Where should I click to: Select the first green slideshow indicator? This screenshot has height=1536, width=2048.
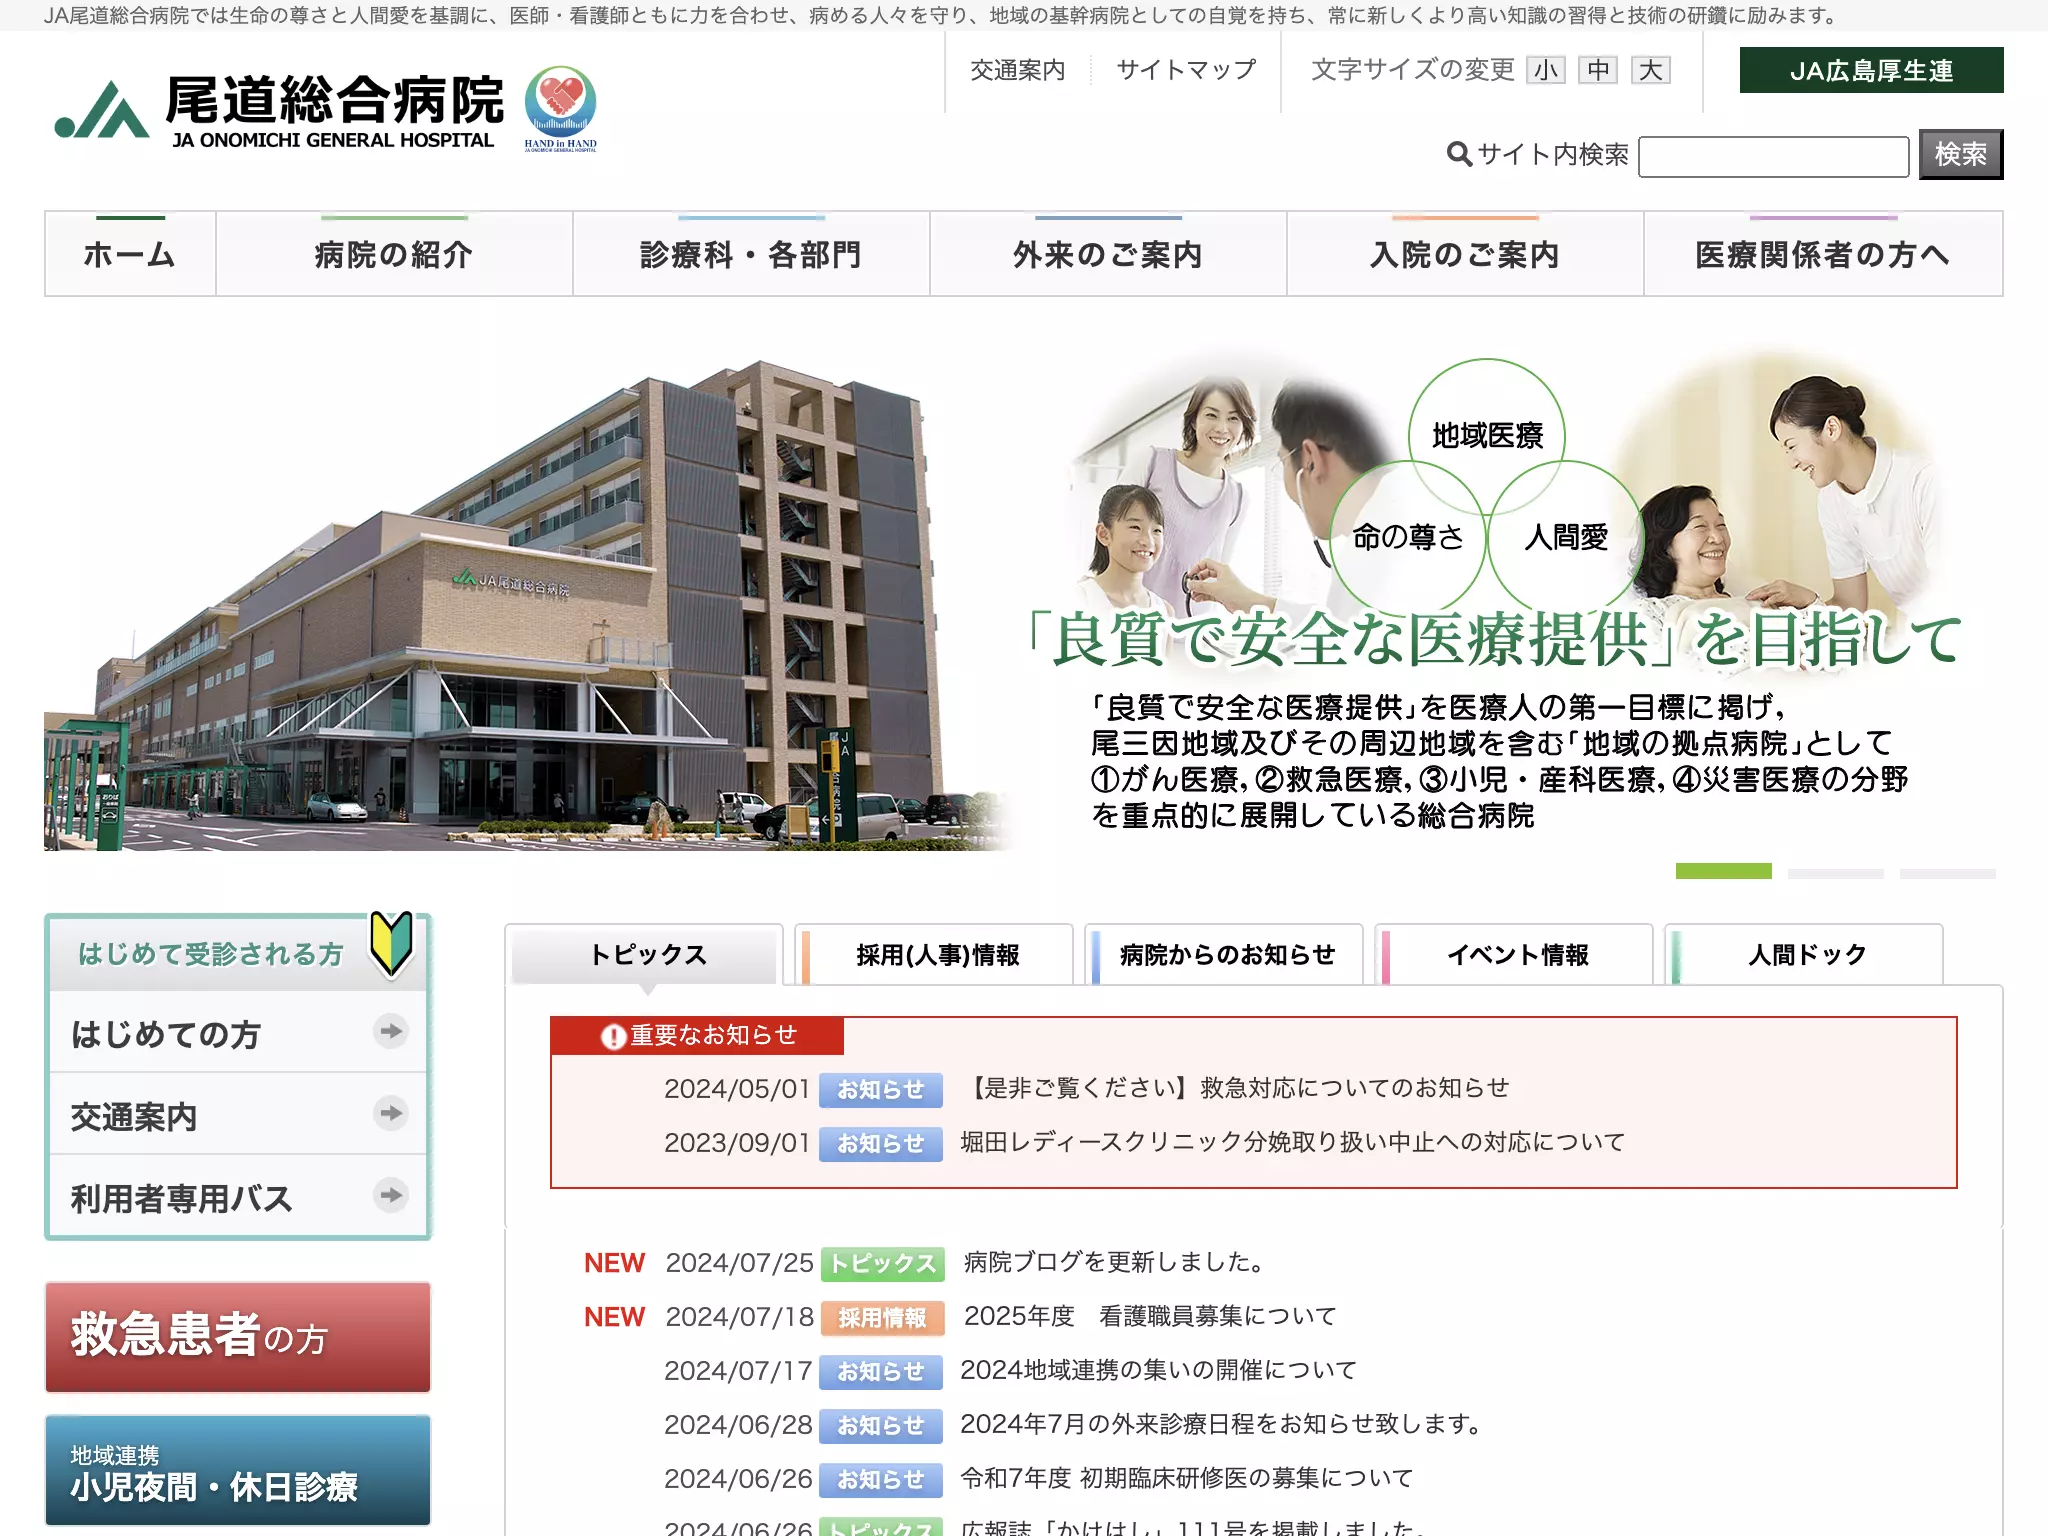click(1723, 871)
